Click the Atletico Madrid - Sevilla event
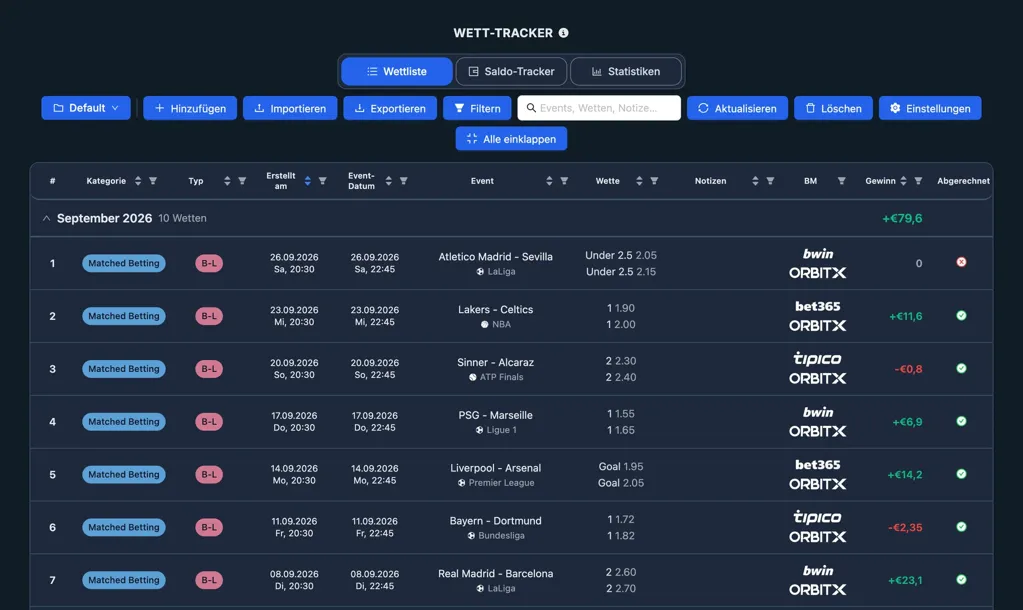 coord(495,257)
